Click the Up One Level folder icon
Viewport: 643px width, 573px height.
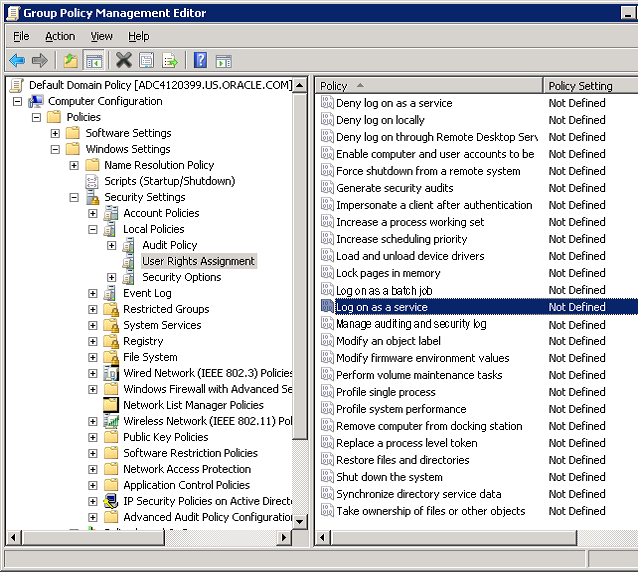(x=70, y=61)
